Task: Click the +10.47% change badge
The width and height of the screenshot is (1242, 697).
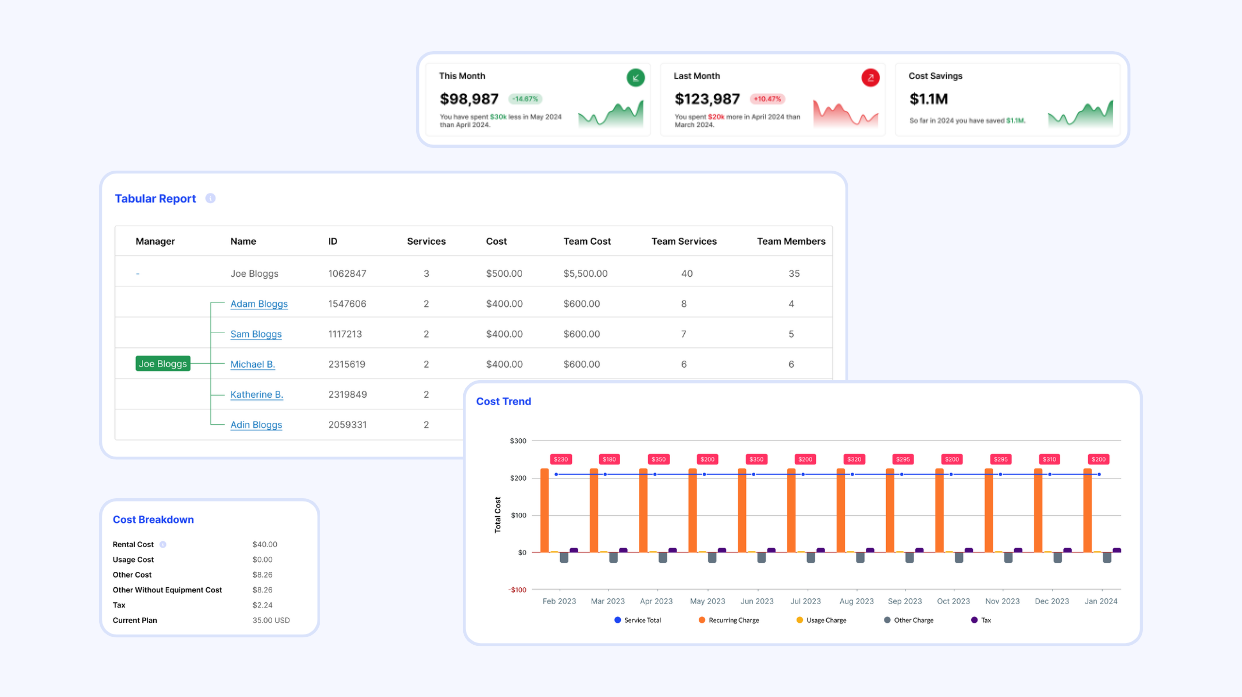Action: coord(768,99)
